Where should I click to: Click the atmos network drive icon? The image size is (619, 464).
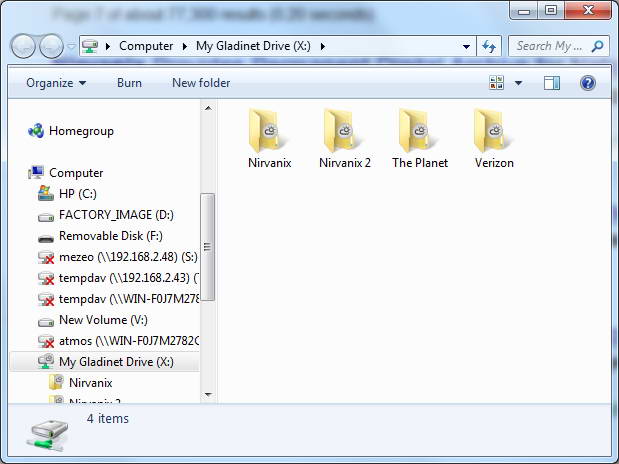46,341
